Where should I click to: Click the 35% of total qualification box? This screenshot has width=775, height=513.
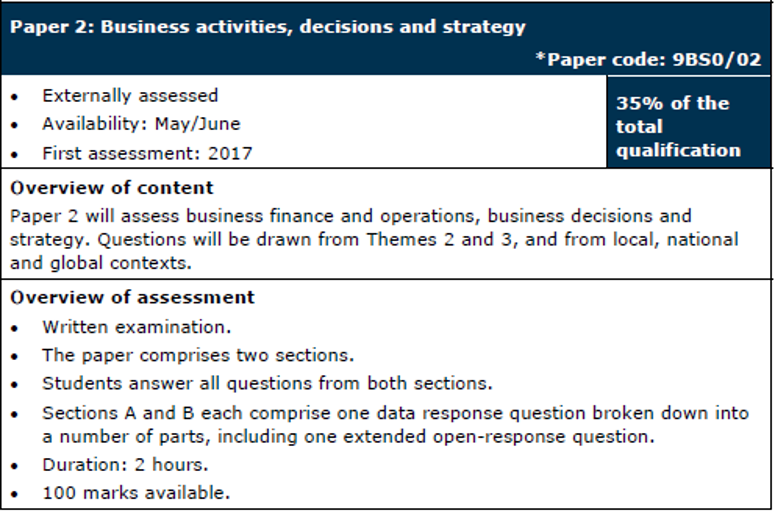click(x=688, y=122)
